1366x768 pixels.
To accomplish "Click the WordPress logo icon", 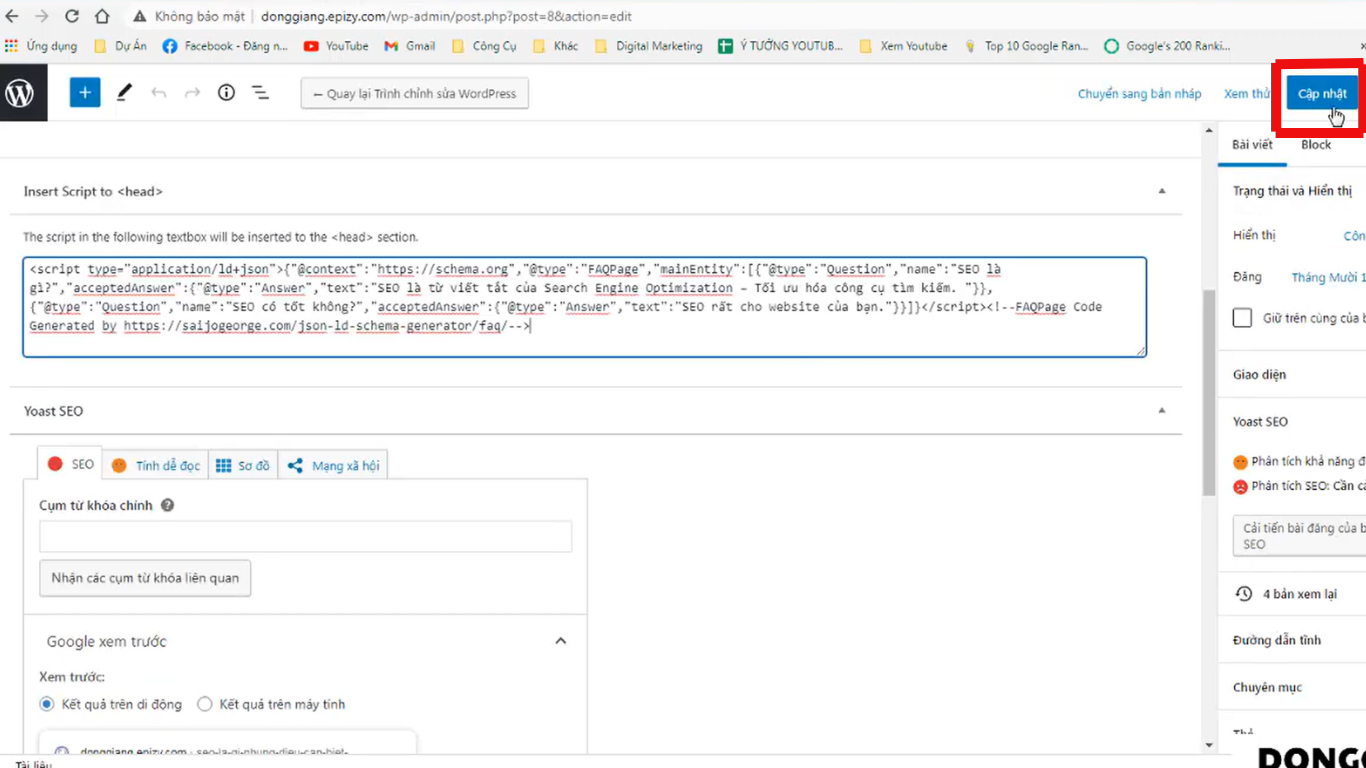I will point(20,93).
